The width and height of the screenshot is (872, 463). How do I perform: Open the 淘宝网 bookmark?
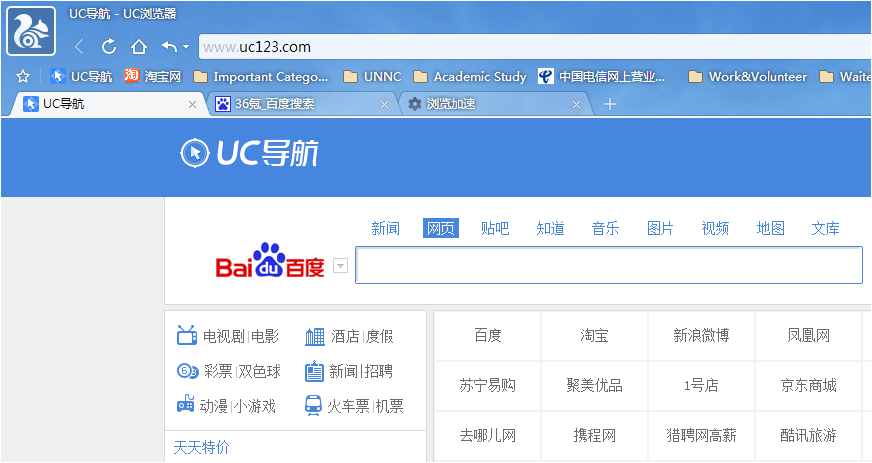click(153, 76)
